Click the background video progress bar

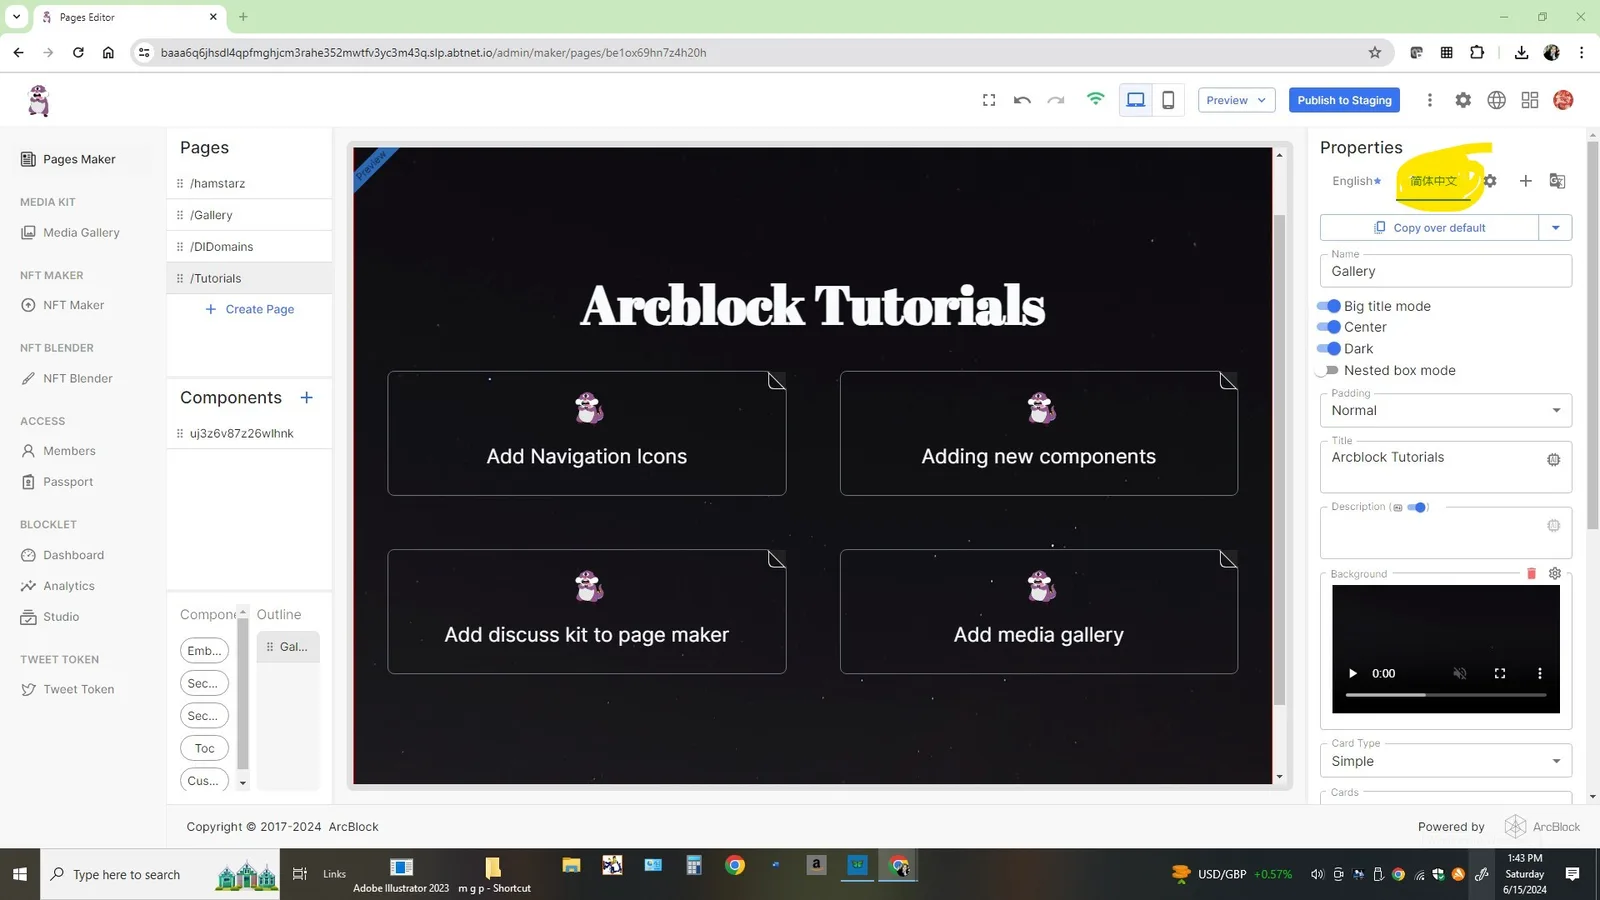[x=1446, y=694]
